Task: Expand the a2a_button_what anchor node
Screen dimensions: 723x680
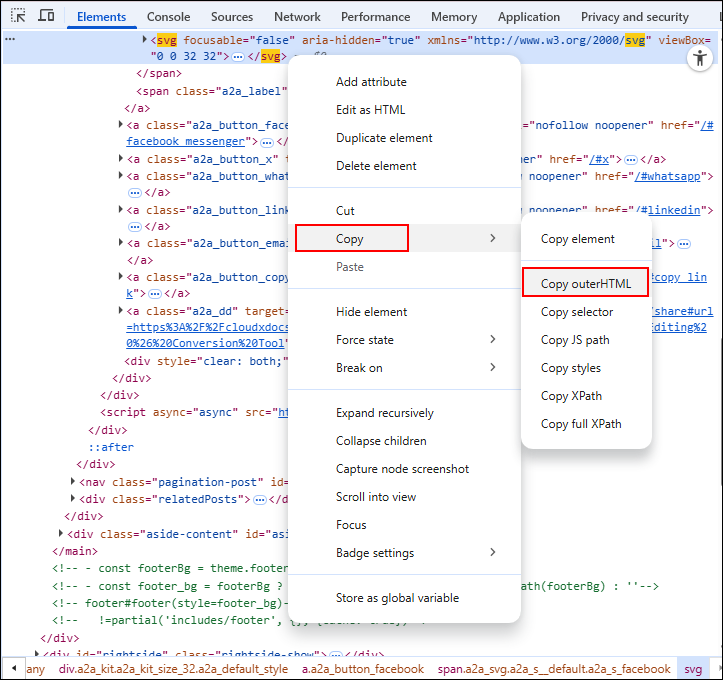Action: click(x=120, y=175)
